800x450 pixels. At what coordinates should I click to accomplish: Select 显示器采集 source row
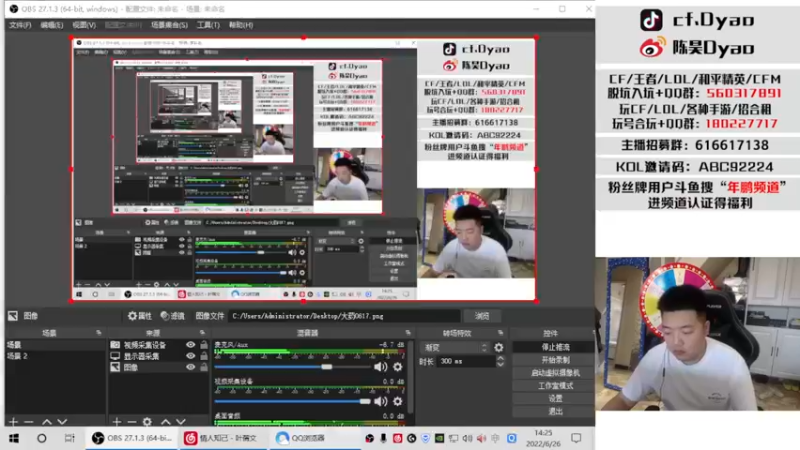point(158,356)
